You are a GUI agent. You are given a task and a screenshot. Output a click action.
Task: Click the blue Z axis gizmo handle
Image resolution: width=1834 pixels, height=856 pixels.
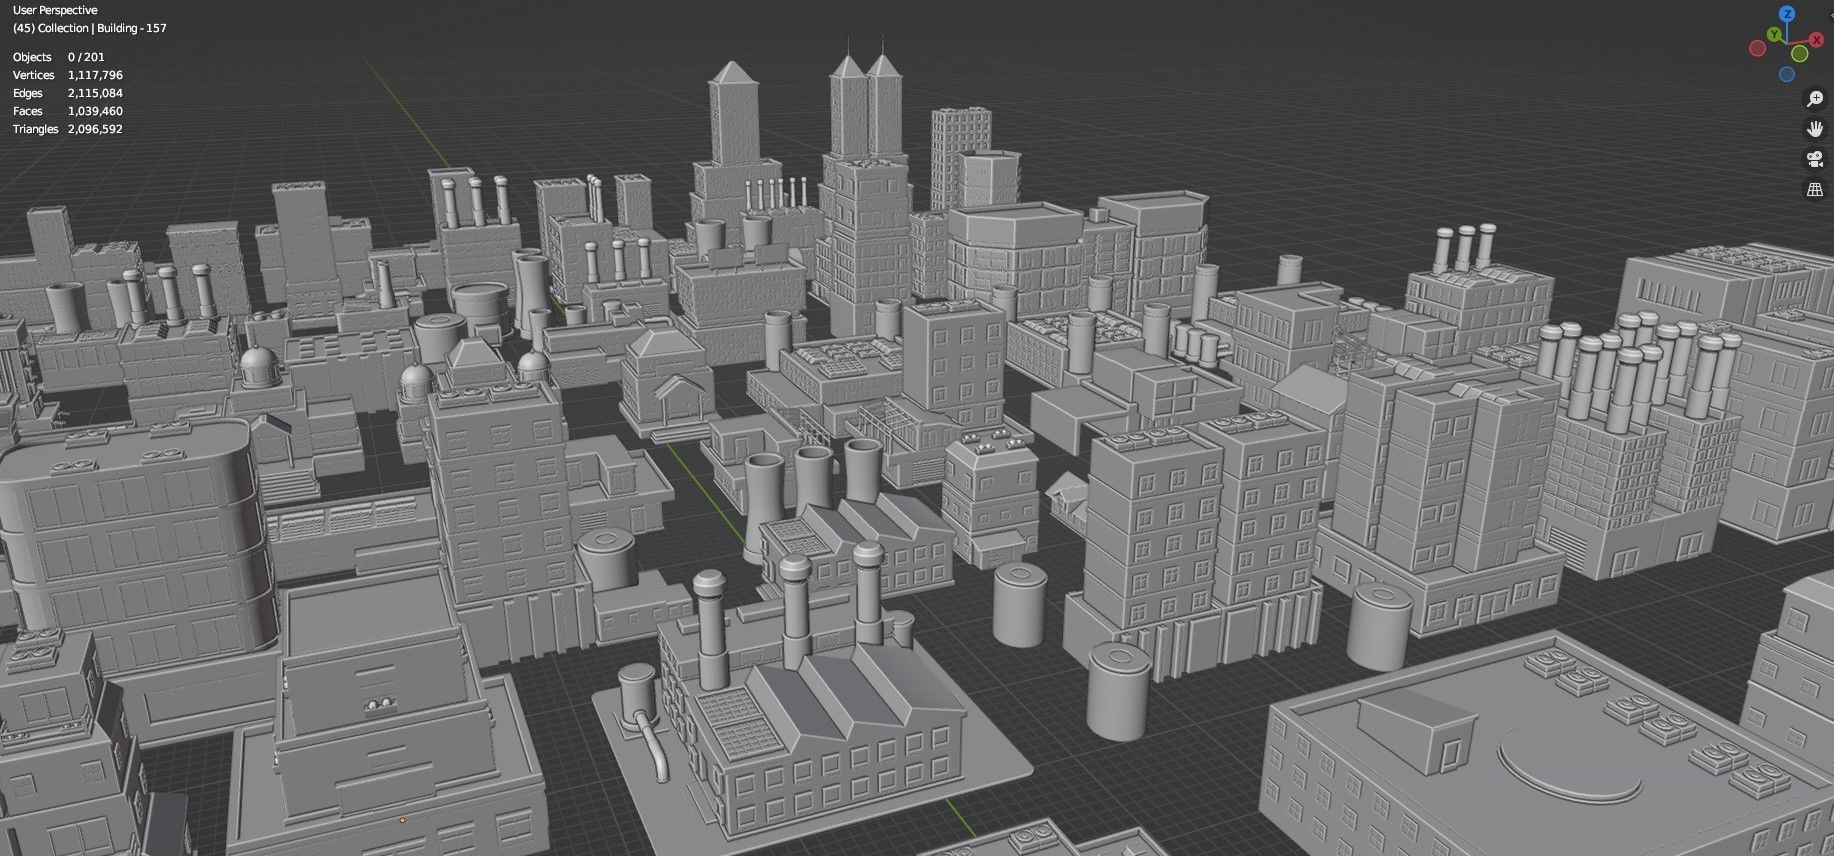[x=1787, y=14]
